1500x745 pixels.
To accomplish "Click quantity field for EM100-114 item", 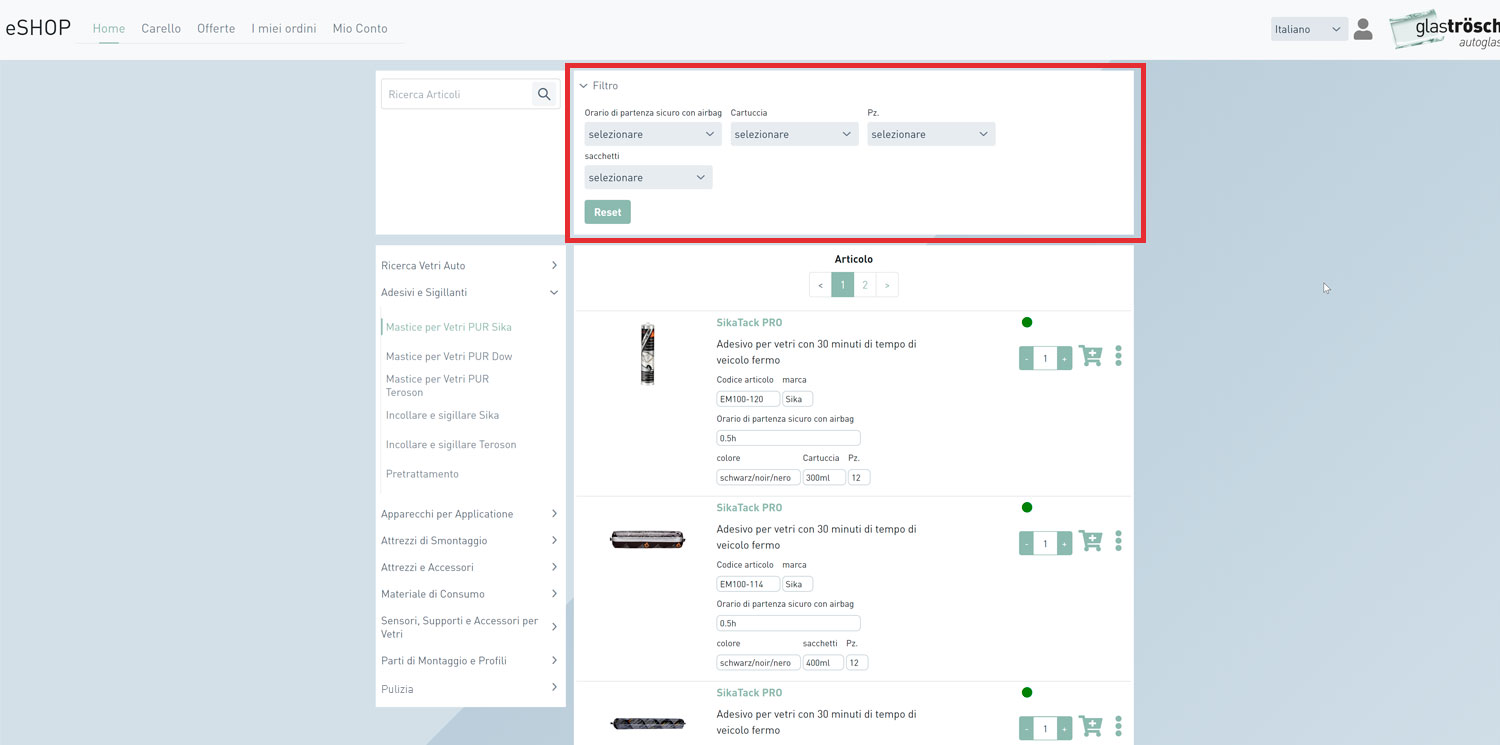I will 1045,543.
